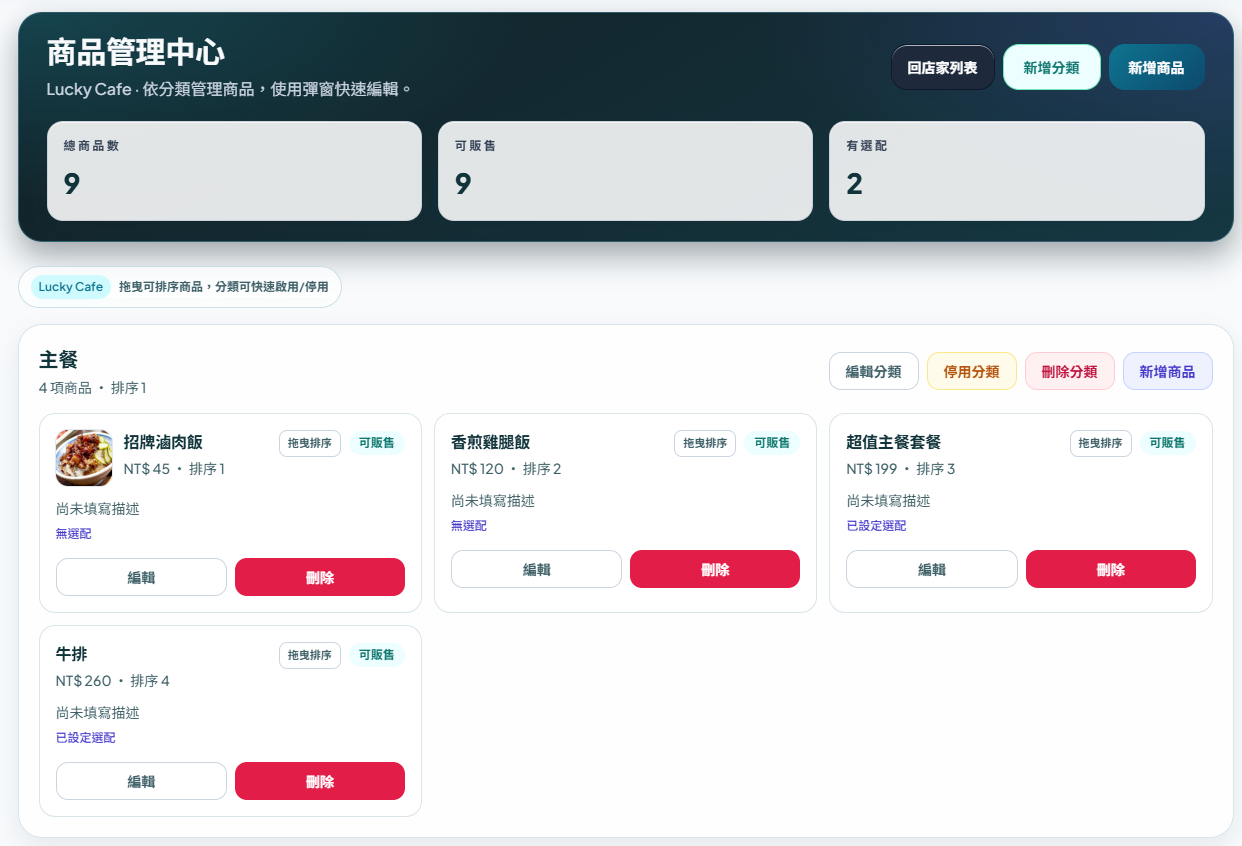Click the 可販售 status badge on 牛排
The image size is (1242, 846).
[376, 655]
